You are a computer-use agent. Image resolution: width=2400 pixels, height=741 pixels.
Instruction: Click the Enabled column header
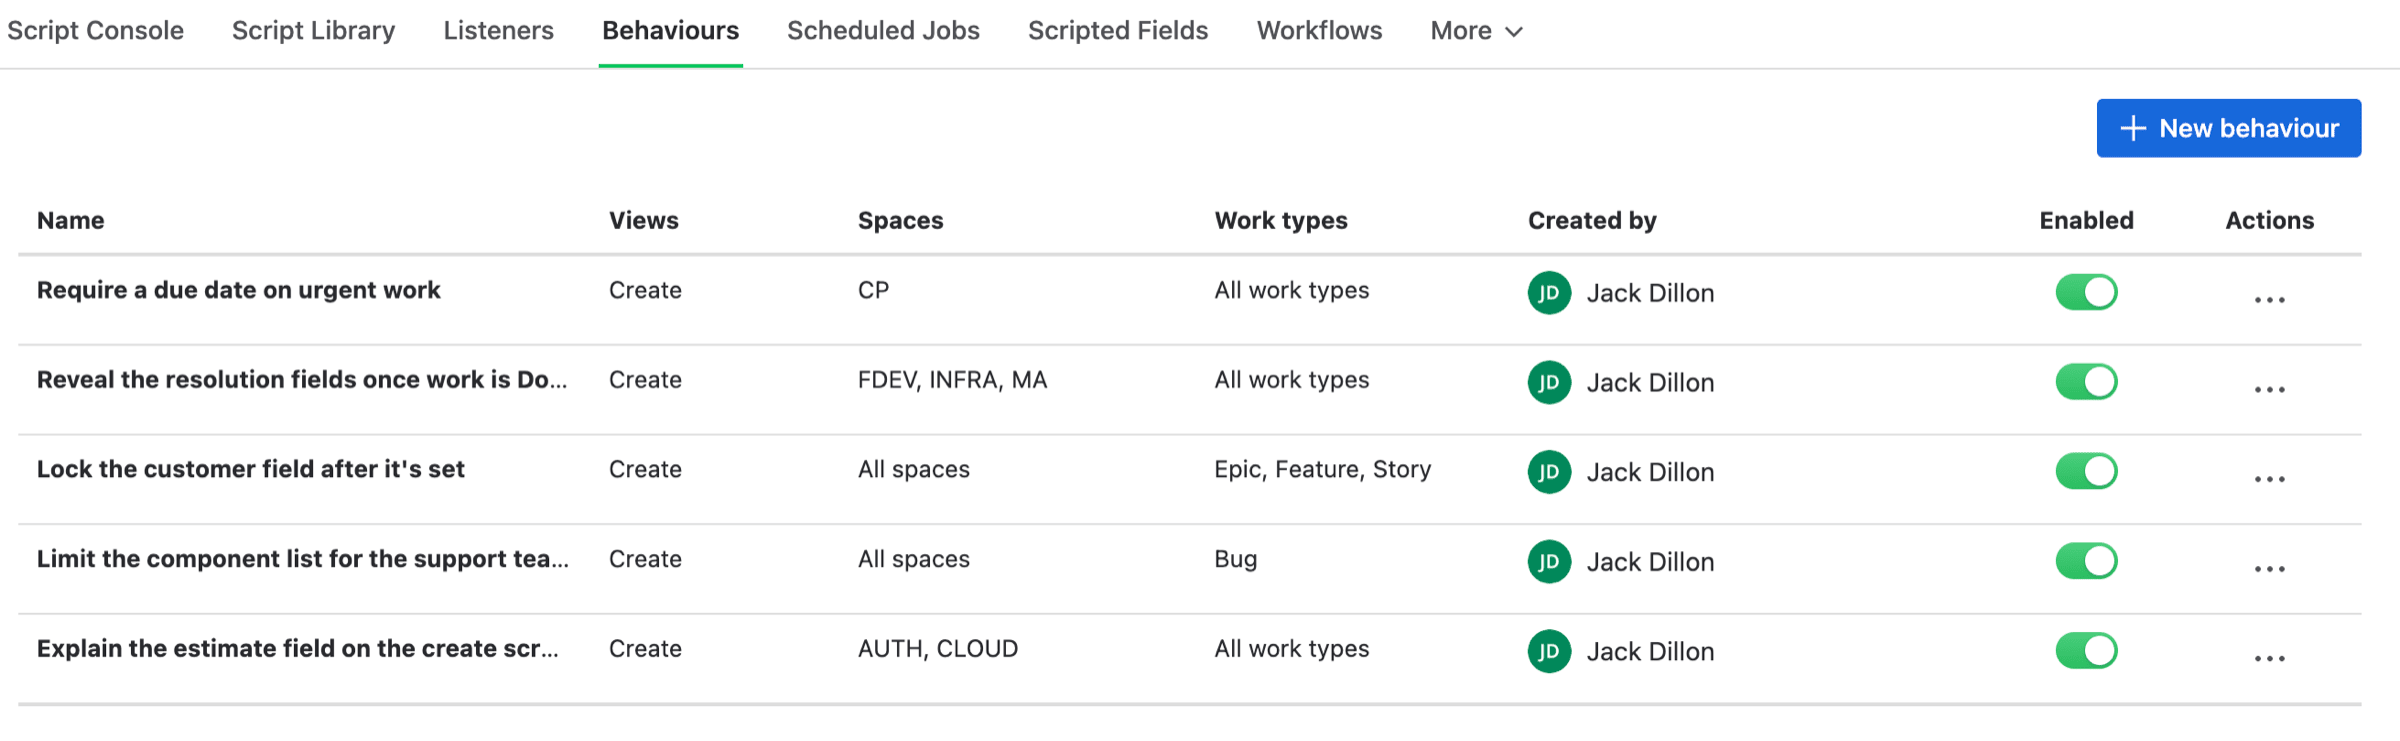pos(2086,220)
